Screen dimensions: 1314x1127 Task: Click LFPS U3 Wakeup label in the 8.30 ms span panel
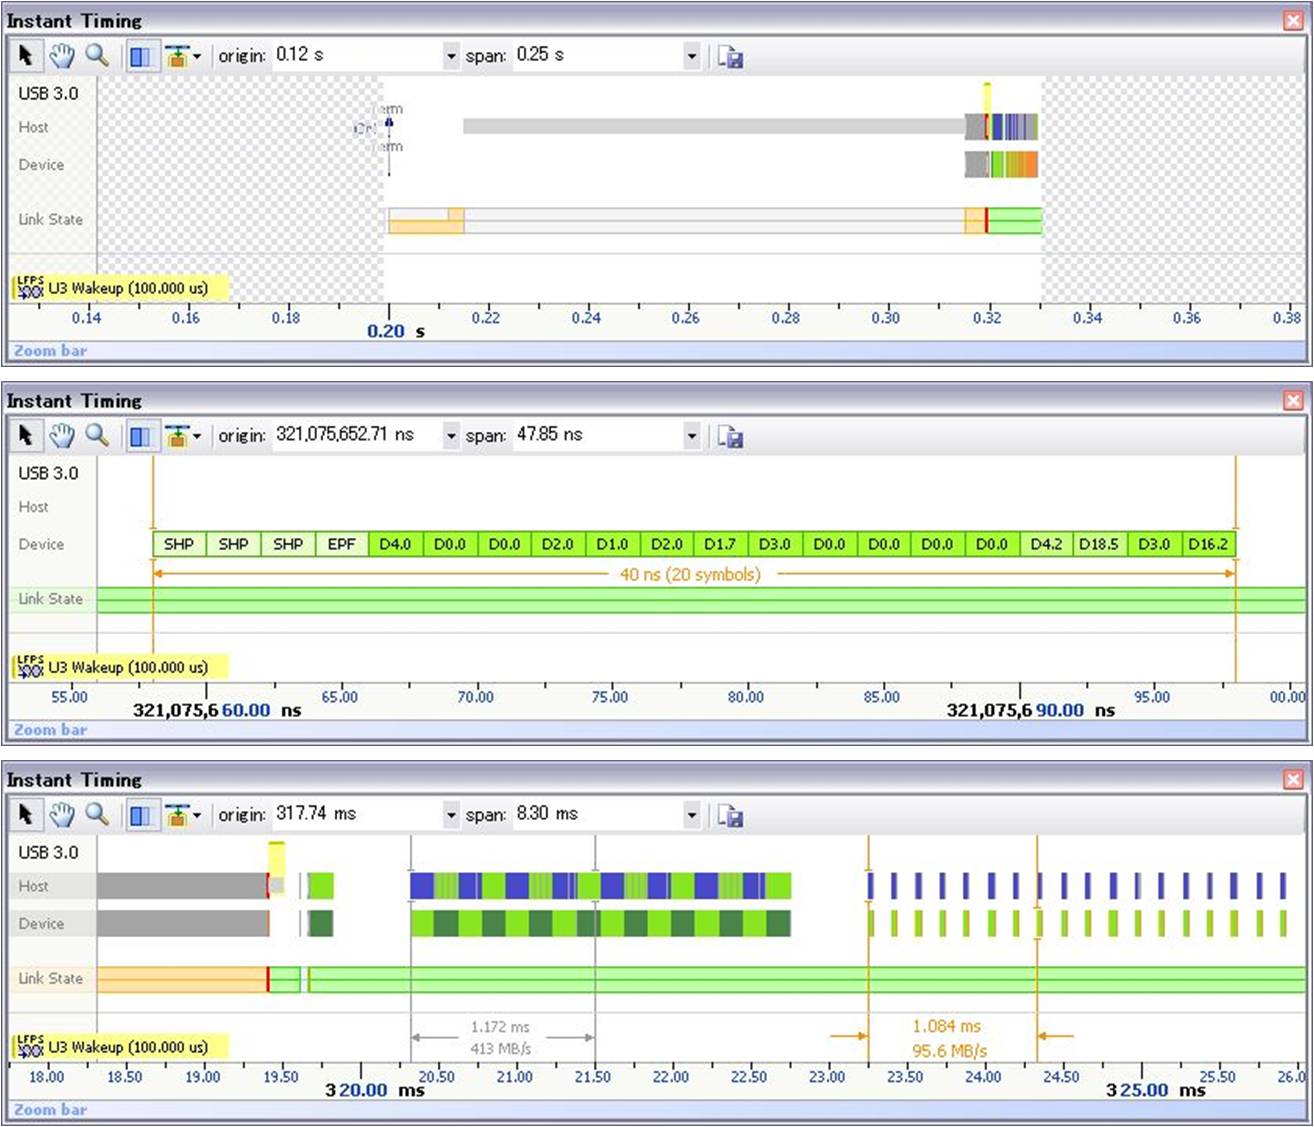(x=120, y=1047)
